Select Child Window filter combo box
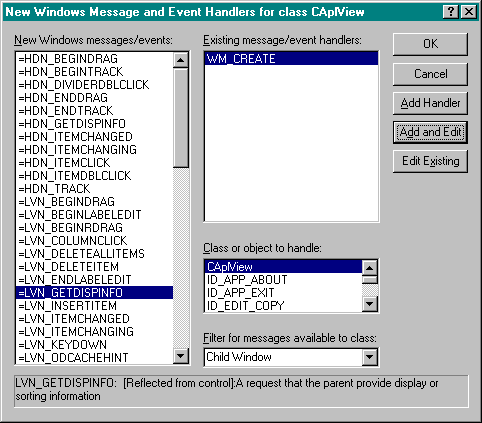The width and height of the screenshot is (482, 423). [x=291, y=357]
